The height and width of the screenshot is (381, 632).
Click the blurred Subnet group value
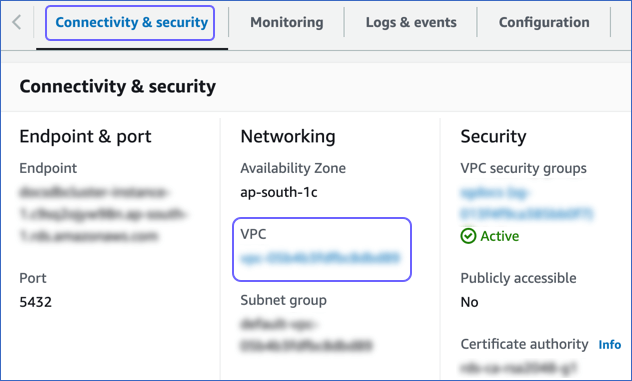306,335
